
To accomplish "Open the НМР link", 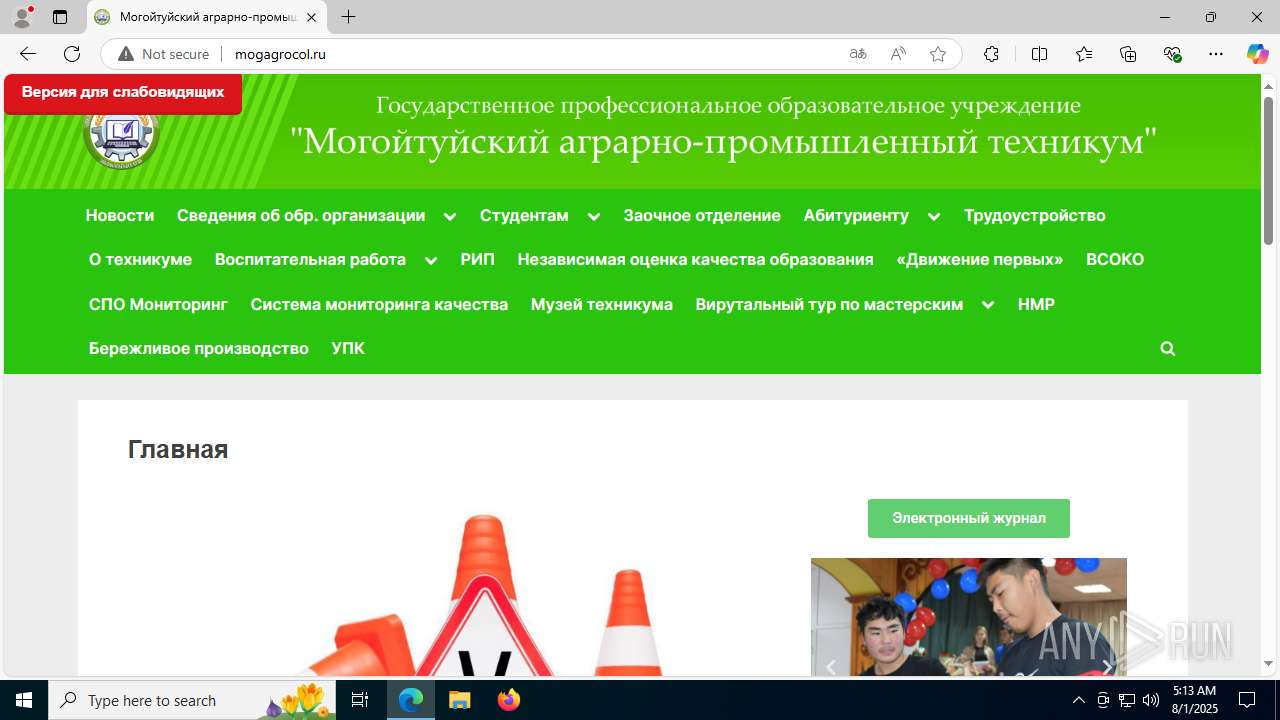I will tap(1036, 304).
